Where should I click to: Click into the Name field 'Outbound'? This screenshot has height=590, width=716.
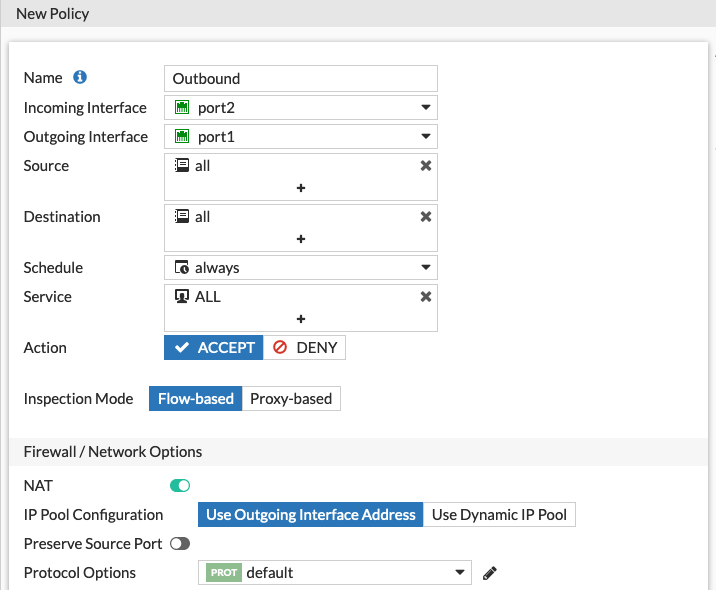(x=301, y=79)
